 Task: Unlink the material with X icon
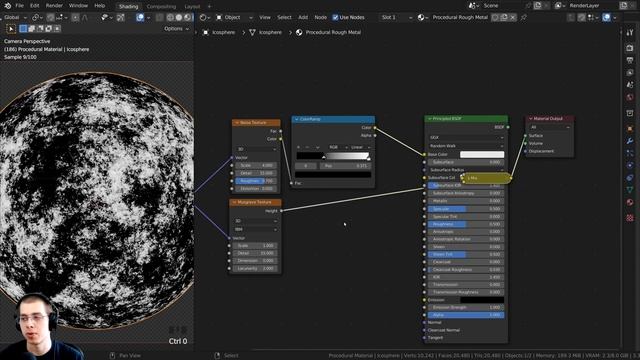coord(513,18)
